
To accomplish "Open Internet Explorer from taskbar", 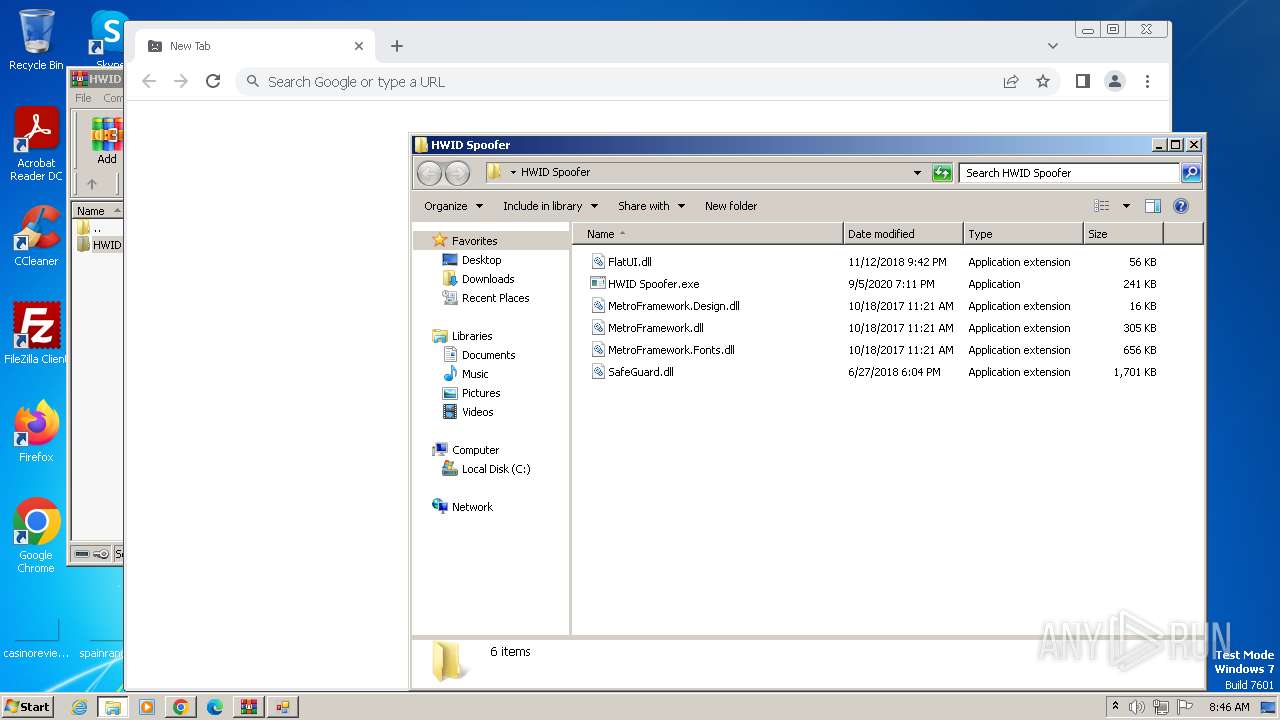I will coord(79,707).
